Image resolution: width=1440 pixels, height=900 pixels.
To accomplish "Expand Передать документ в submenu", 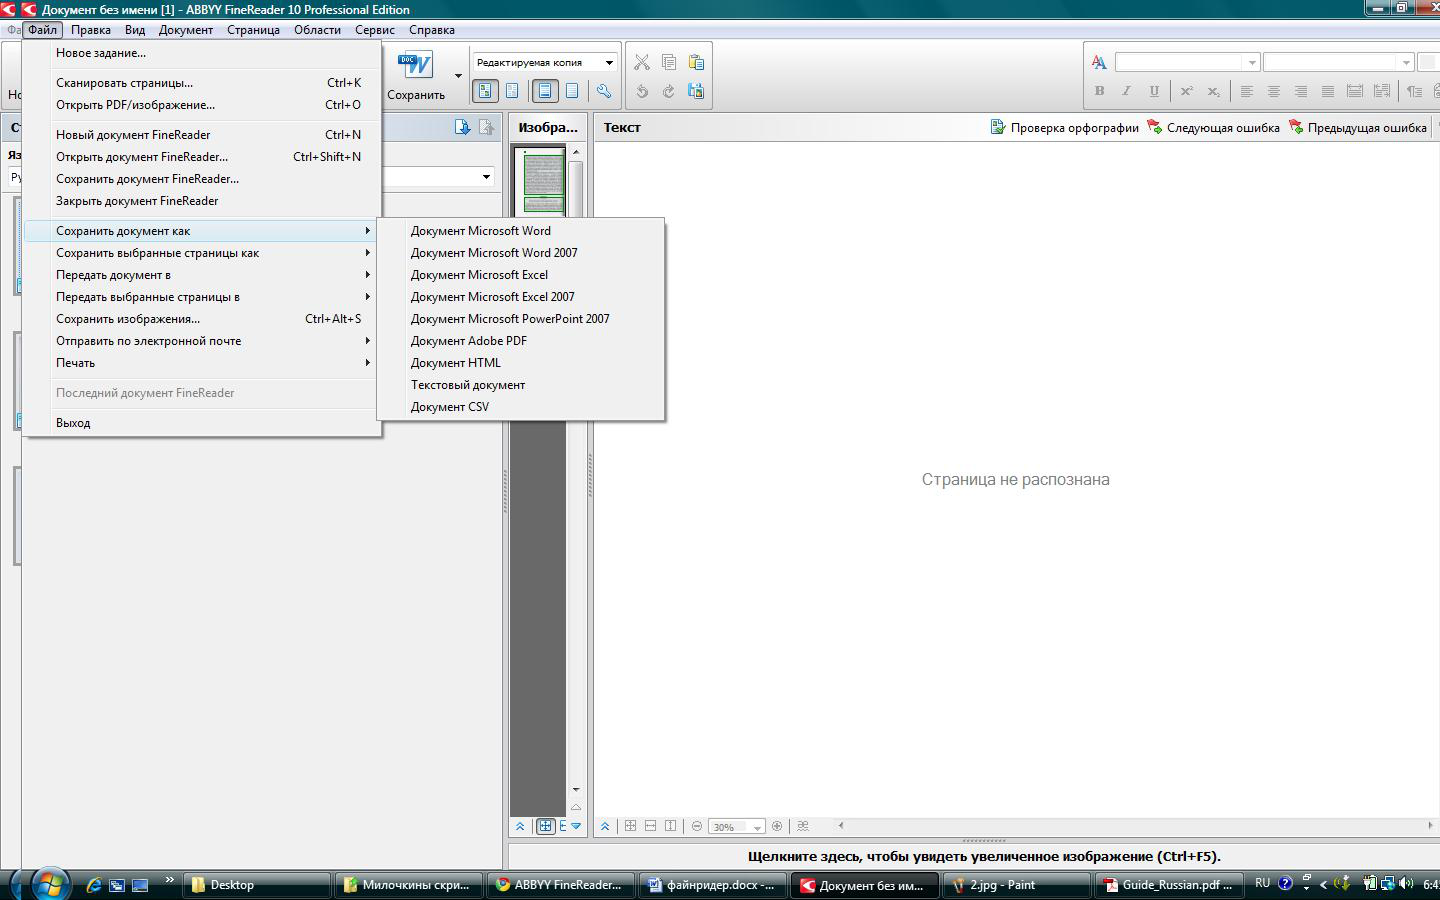I will (x=201, y=275).
